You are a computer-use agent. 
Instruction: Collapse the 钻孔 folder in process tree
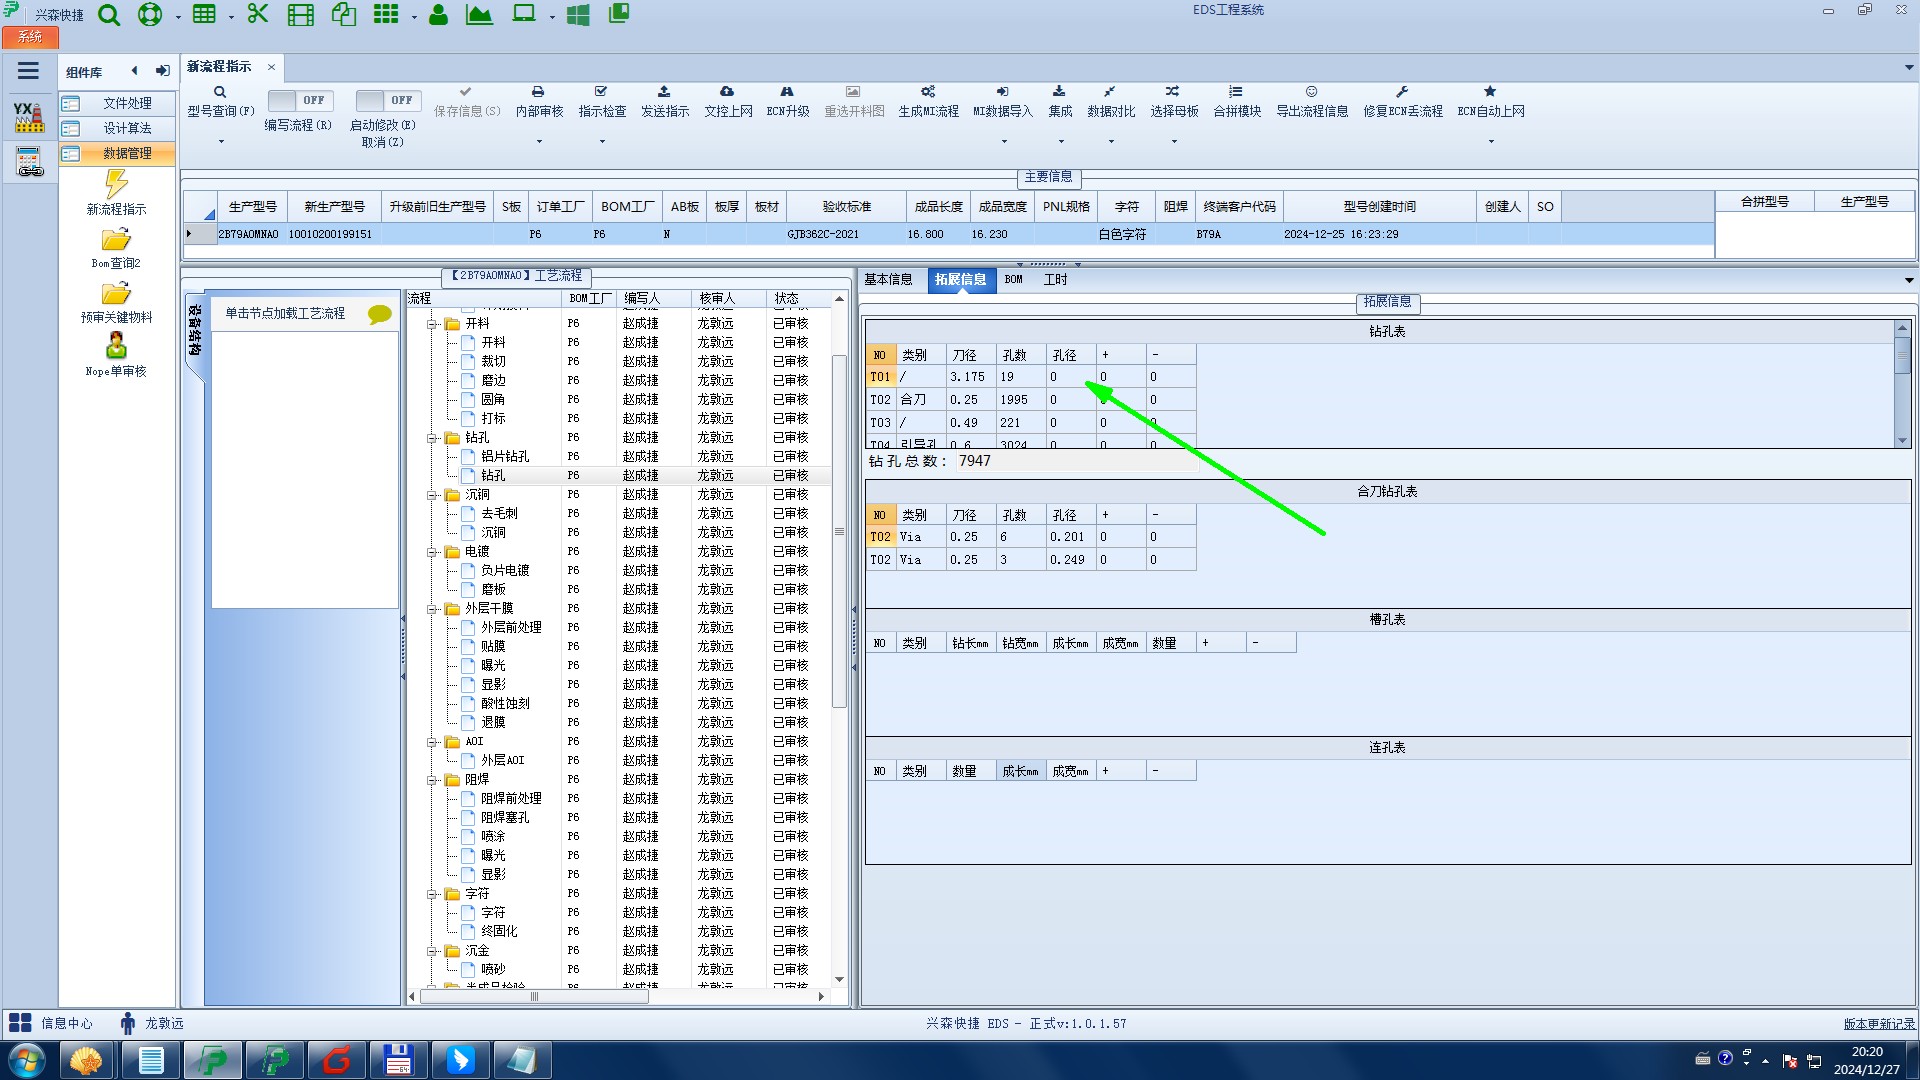[x=433, y=438]
